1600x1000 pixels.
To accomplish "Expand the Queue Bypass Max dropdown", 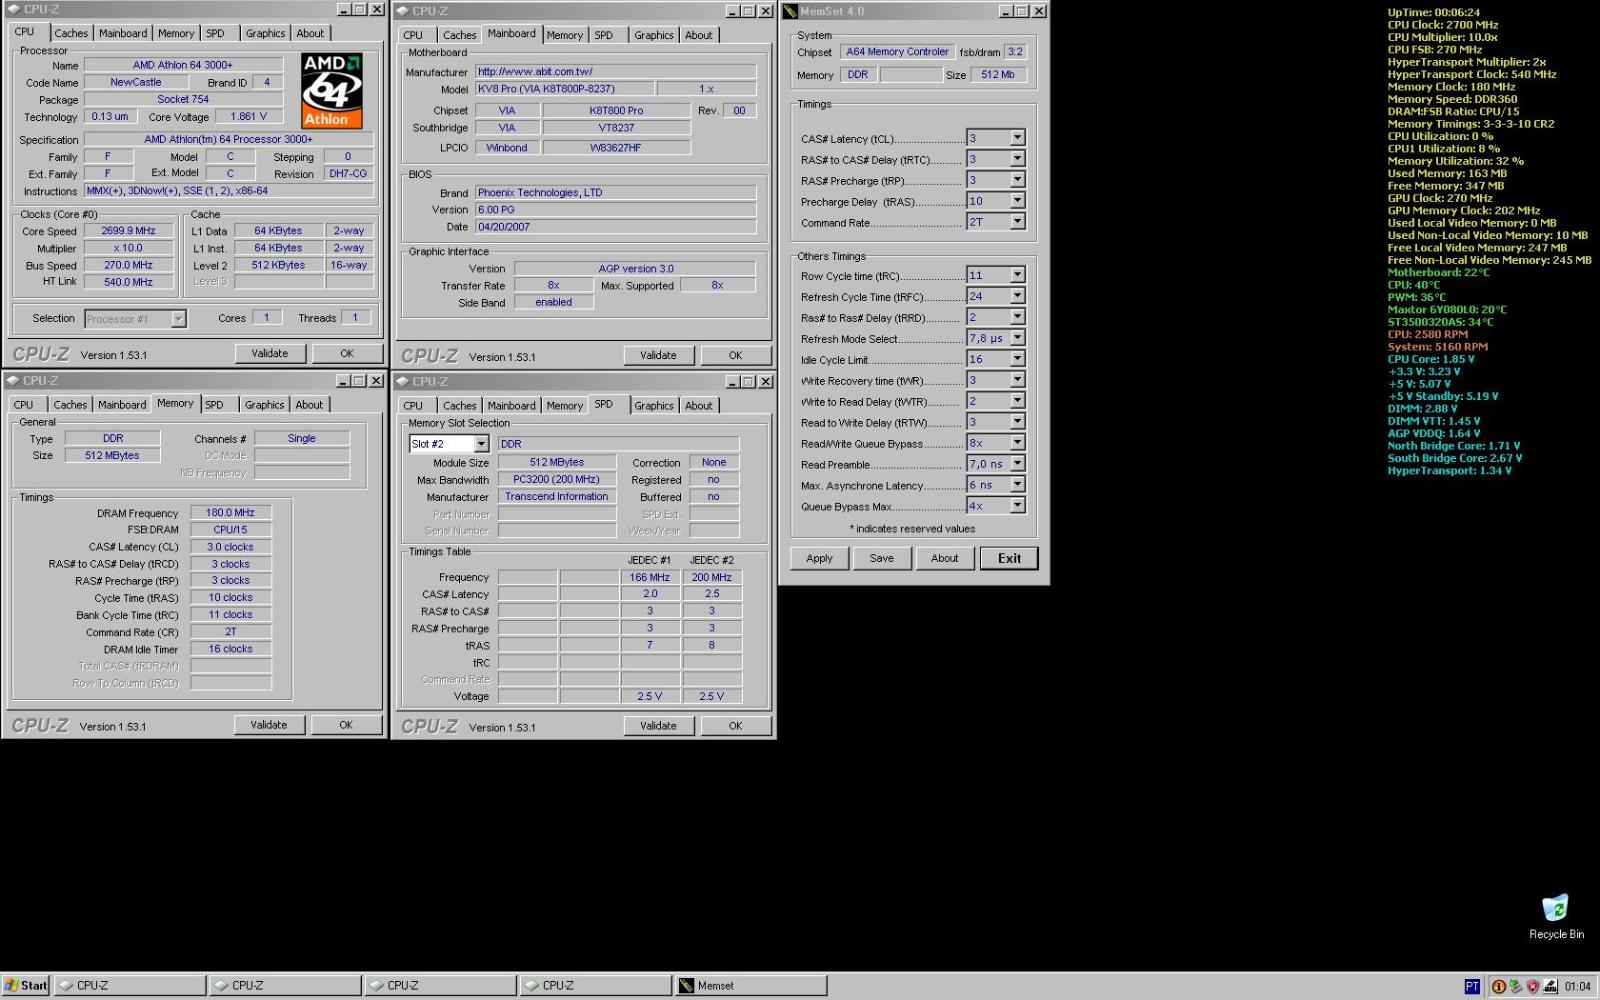I will (x=1017, y=506).
